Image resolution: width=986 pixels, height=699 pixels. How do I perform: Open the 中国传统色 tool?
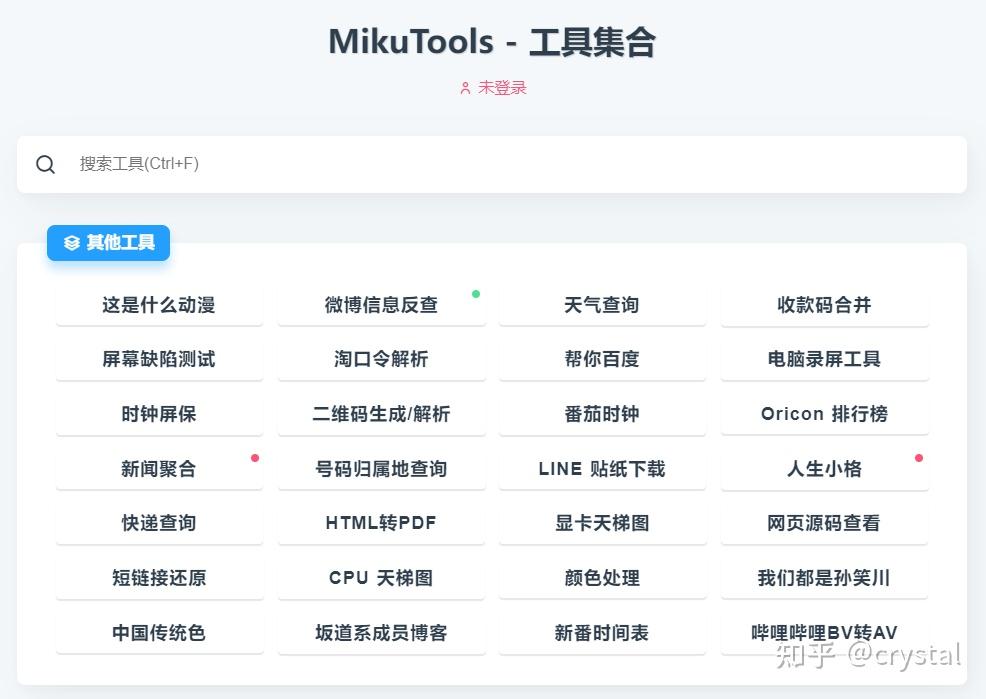pyautogui.click(x=159, y=632)
